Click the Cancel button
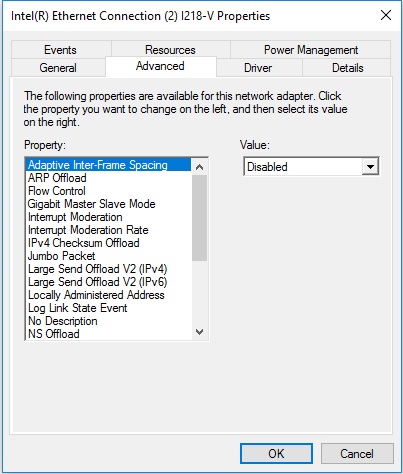This screenshot has height=474, width=403. pyautogui.click(x=357, y=454)
